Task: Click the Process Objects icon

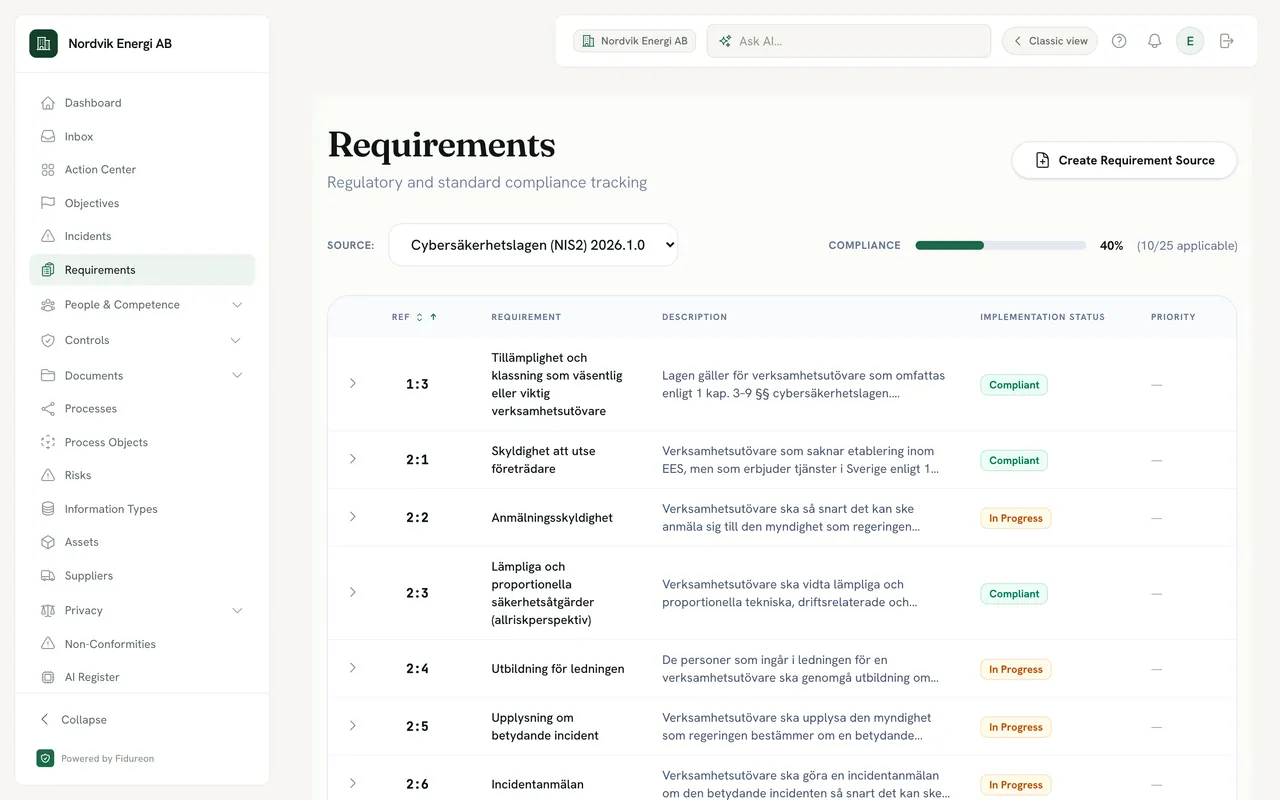Action: click(x=48, y=442)
